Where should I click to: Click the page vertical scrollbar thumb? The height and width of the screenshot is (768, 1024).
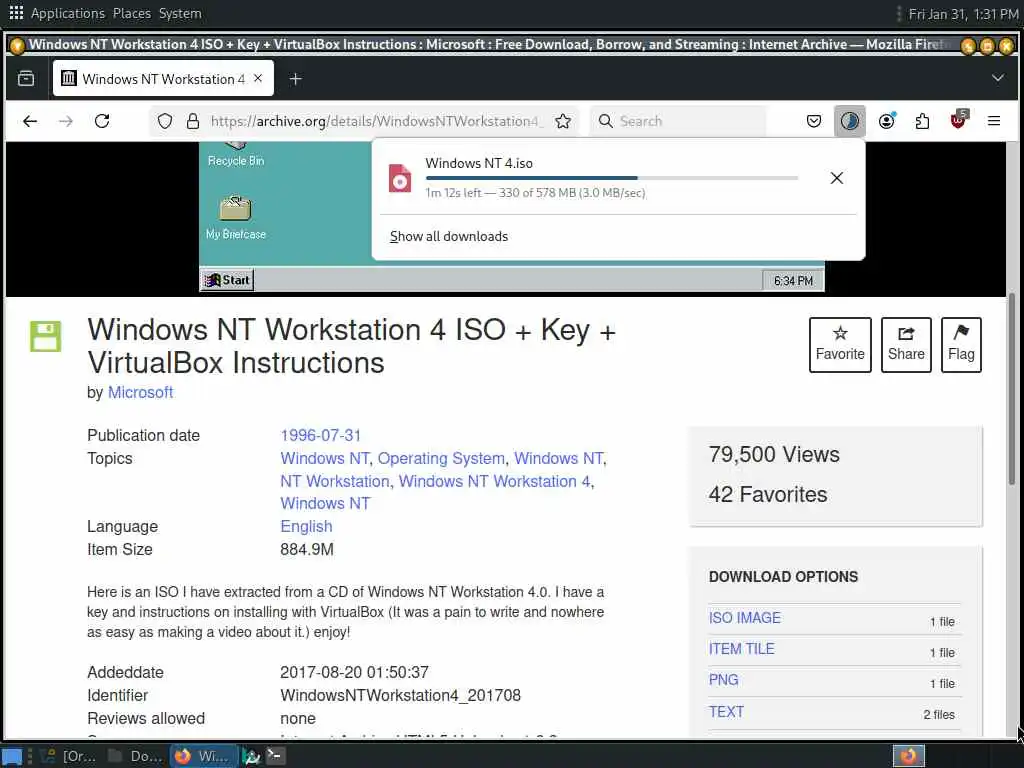pyautogui.click(x=1012, y=389)
